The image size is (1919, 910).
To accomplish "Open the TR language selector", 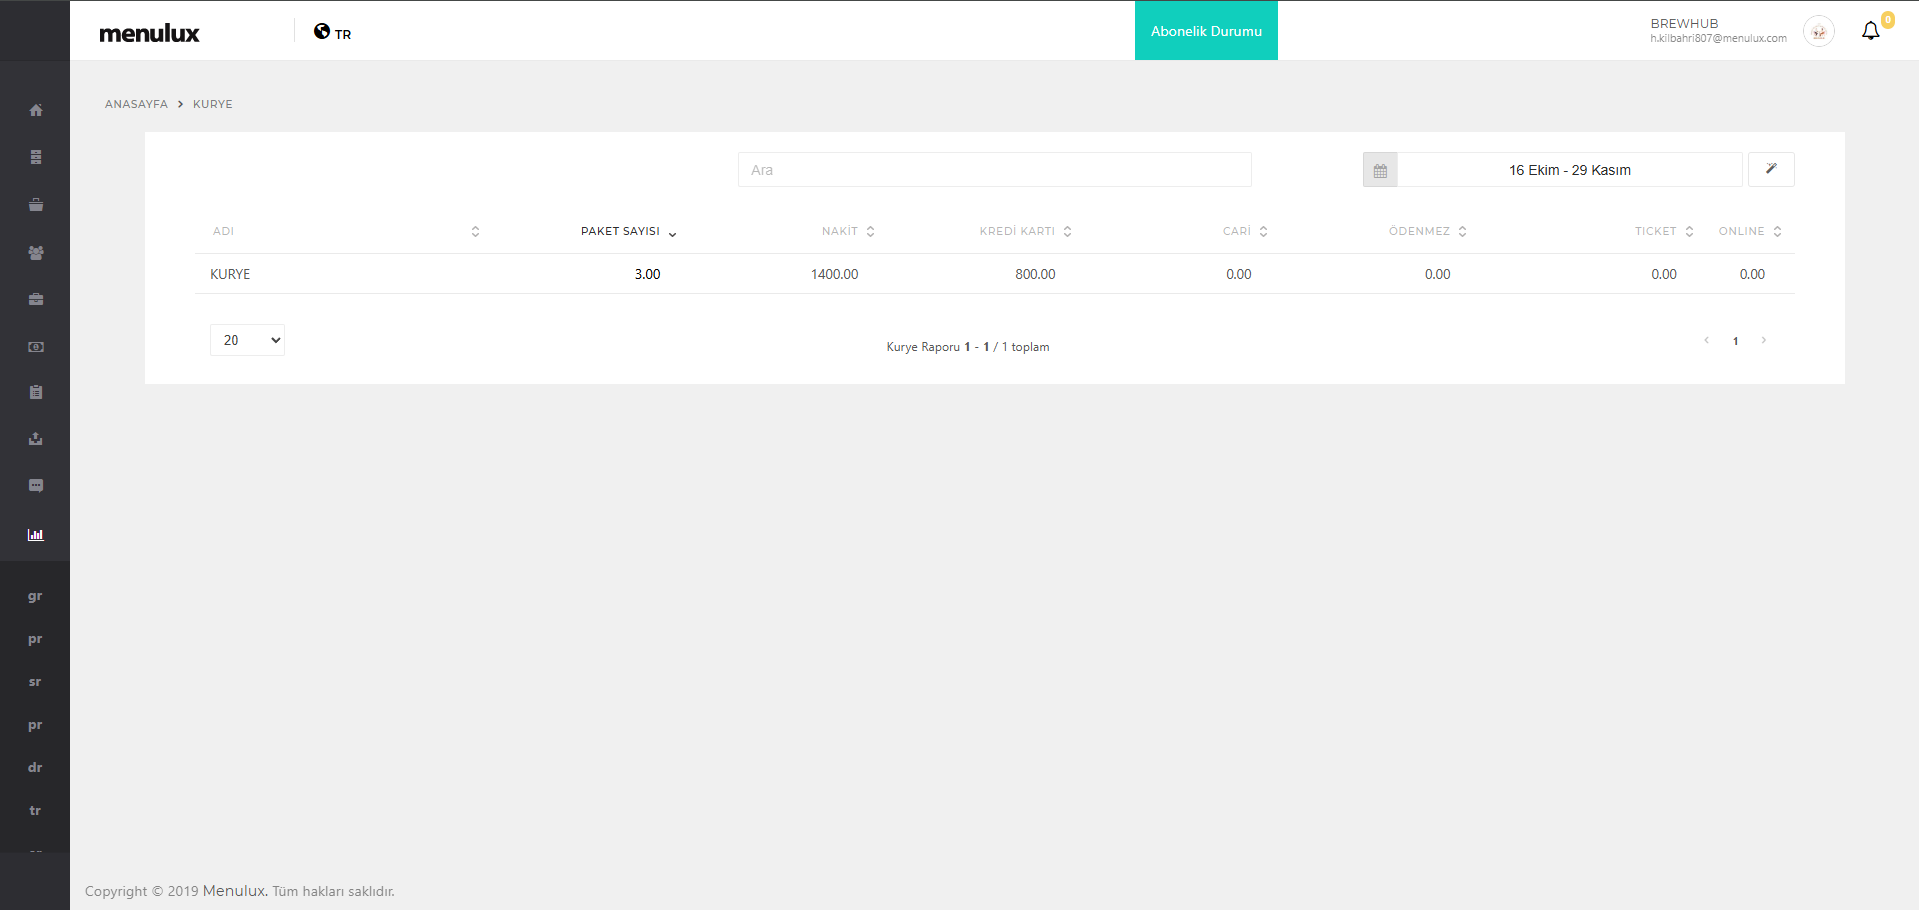I will pyautogui.click(x=333, y=33).
